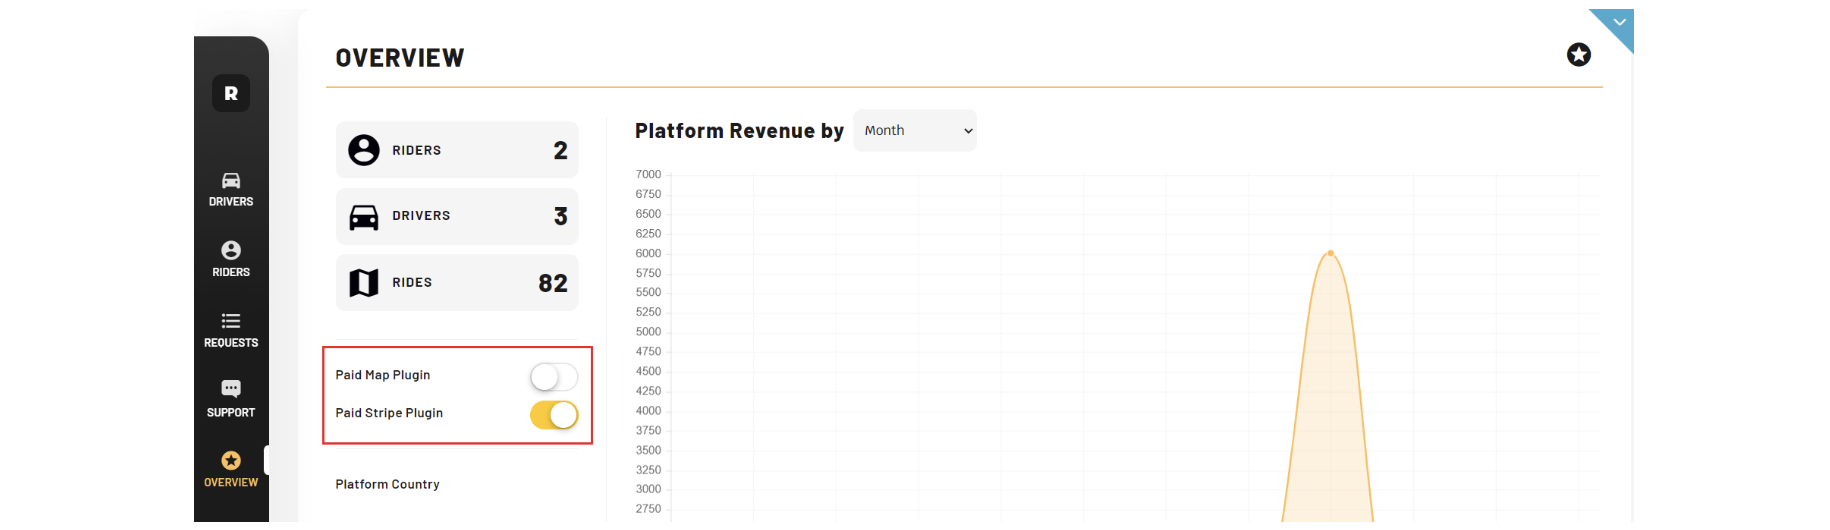Viewport: 1830px width, 530px height.
Task: Open Drivers section car icon
Action: tap(231, 180)
